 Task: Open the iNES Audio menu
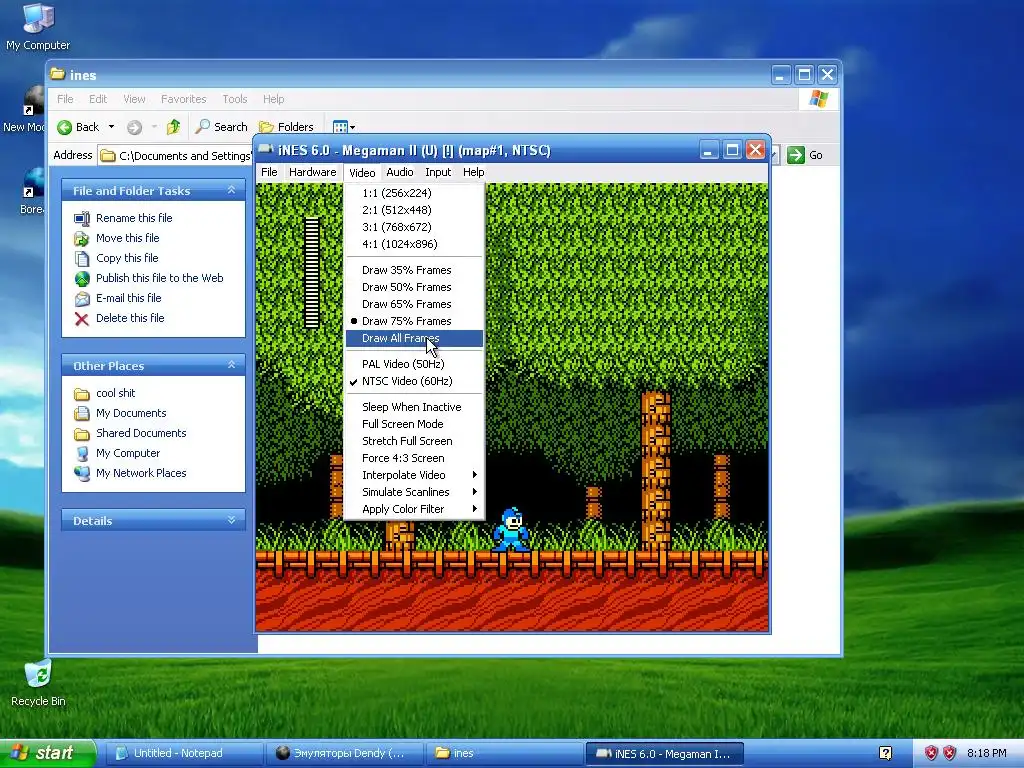pos(400,172)
